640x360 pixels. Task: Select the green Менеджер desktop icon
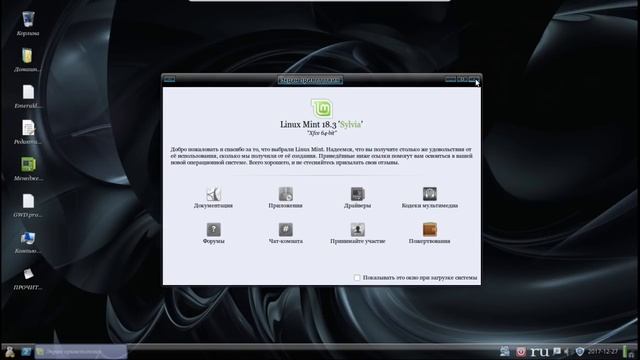(28, 164)
